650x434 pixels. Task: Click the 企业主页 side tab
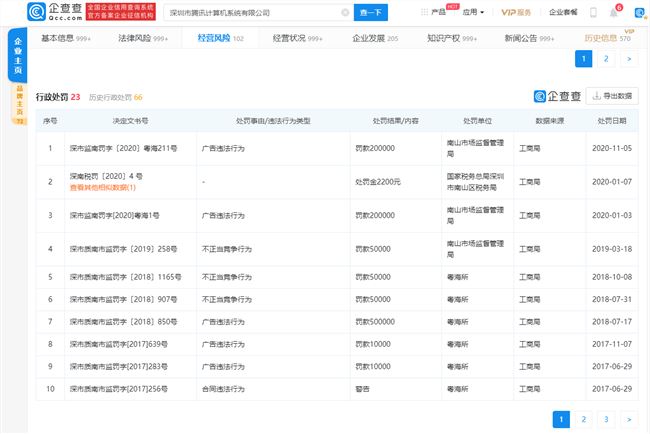18,56
